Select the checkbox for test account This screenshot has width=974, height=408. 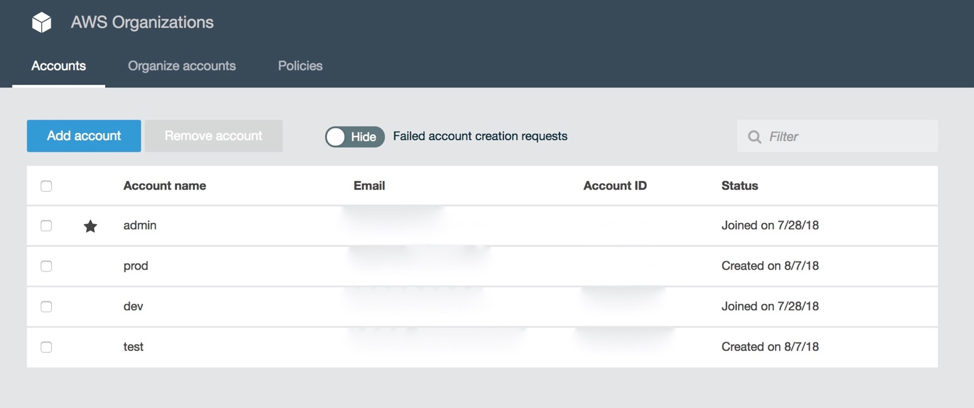[x=46, y=347]
